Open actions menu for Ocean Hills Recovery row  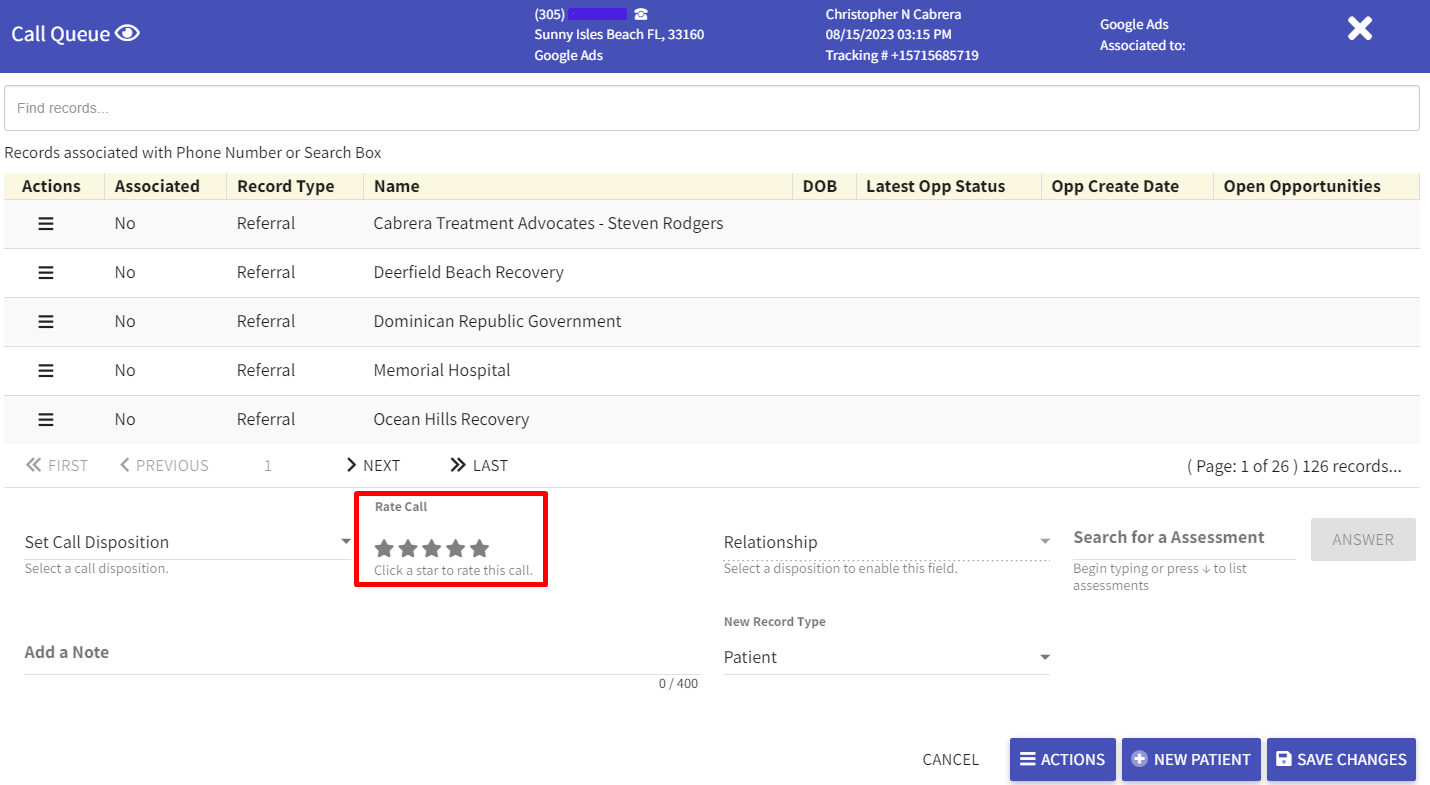click(x=46, y=419)
